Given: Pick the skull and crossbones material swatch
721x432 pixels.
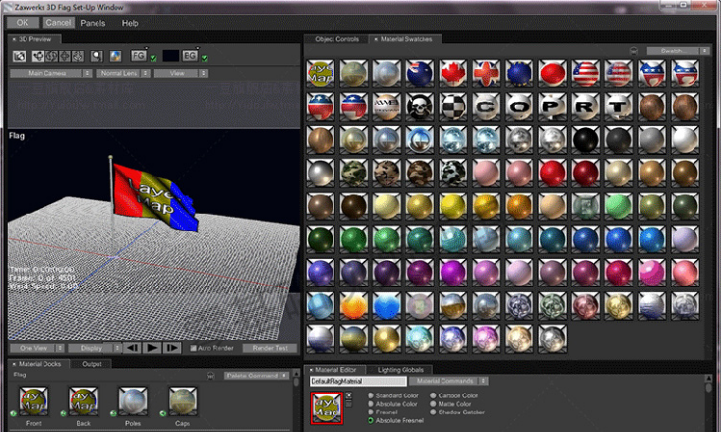Looking at the screenshot, I should pos(421,106).
